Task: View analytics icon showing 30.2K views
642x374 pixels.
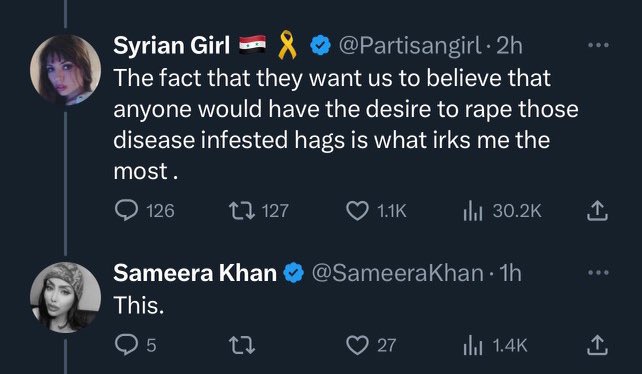Action: click(473, 211)
